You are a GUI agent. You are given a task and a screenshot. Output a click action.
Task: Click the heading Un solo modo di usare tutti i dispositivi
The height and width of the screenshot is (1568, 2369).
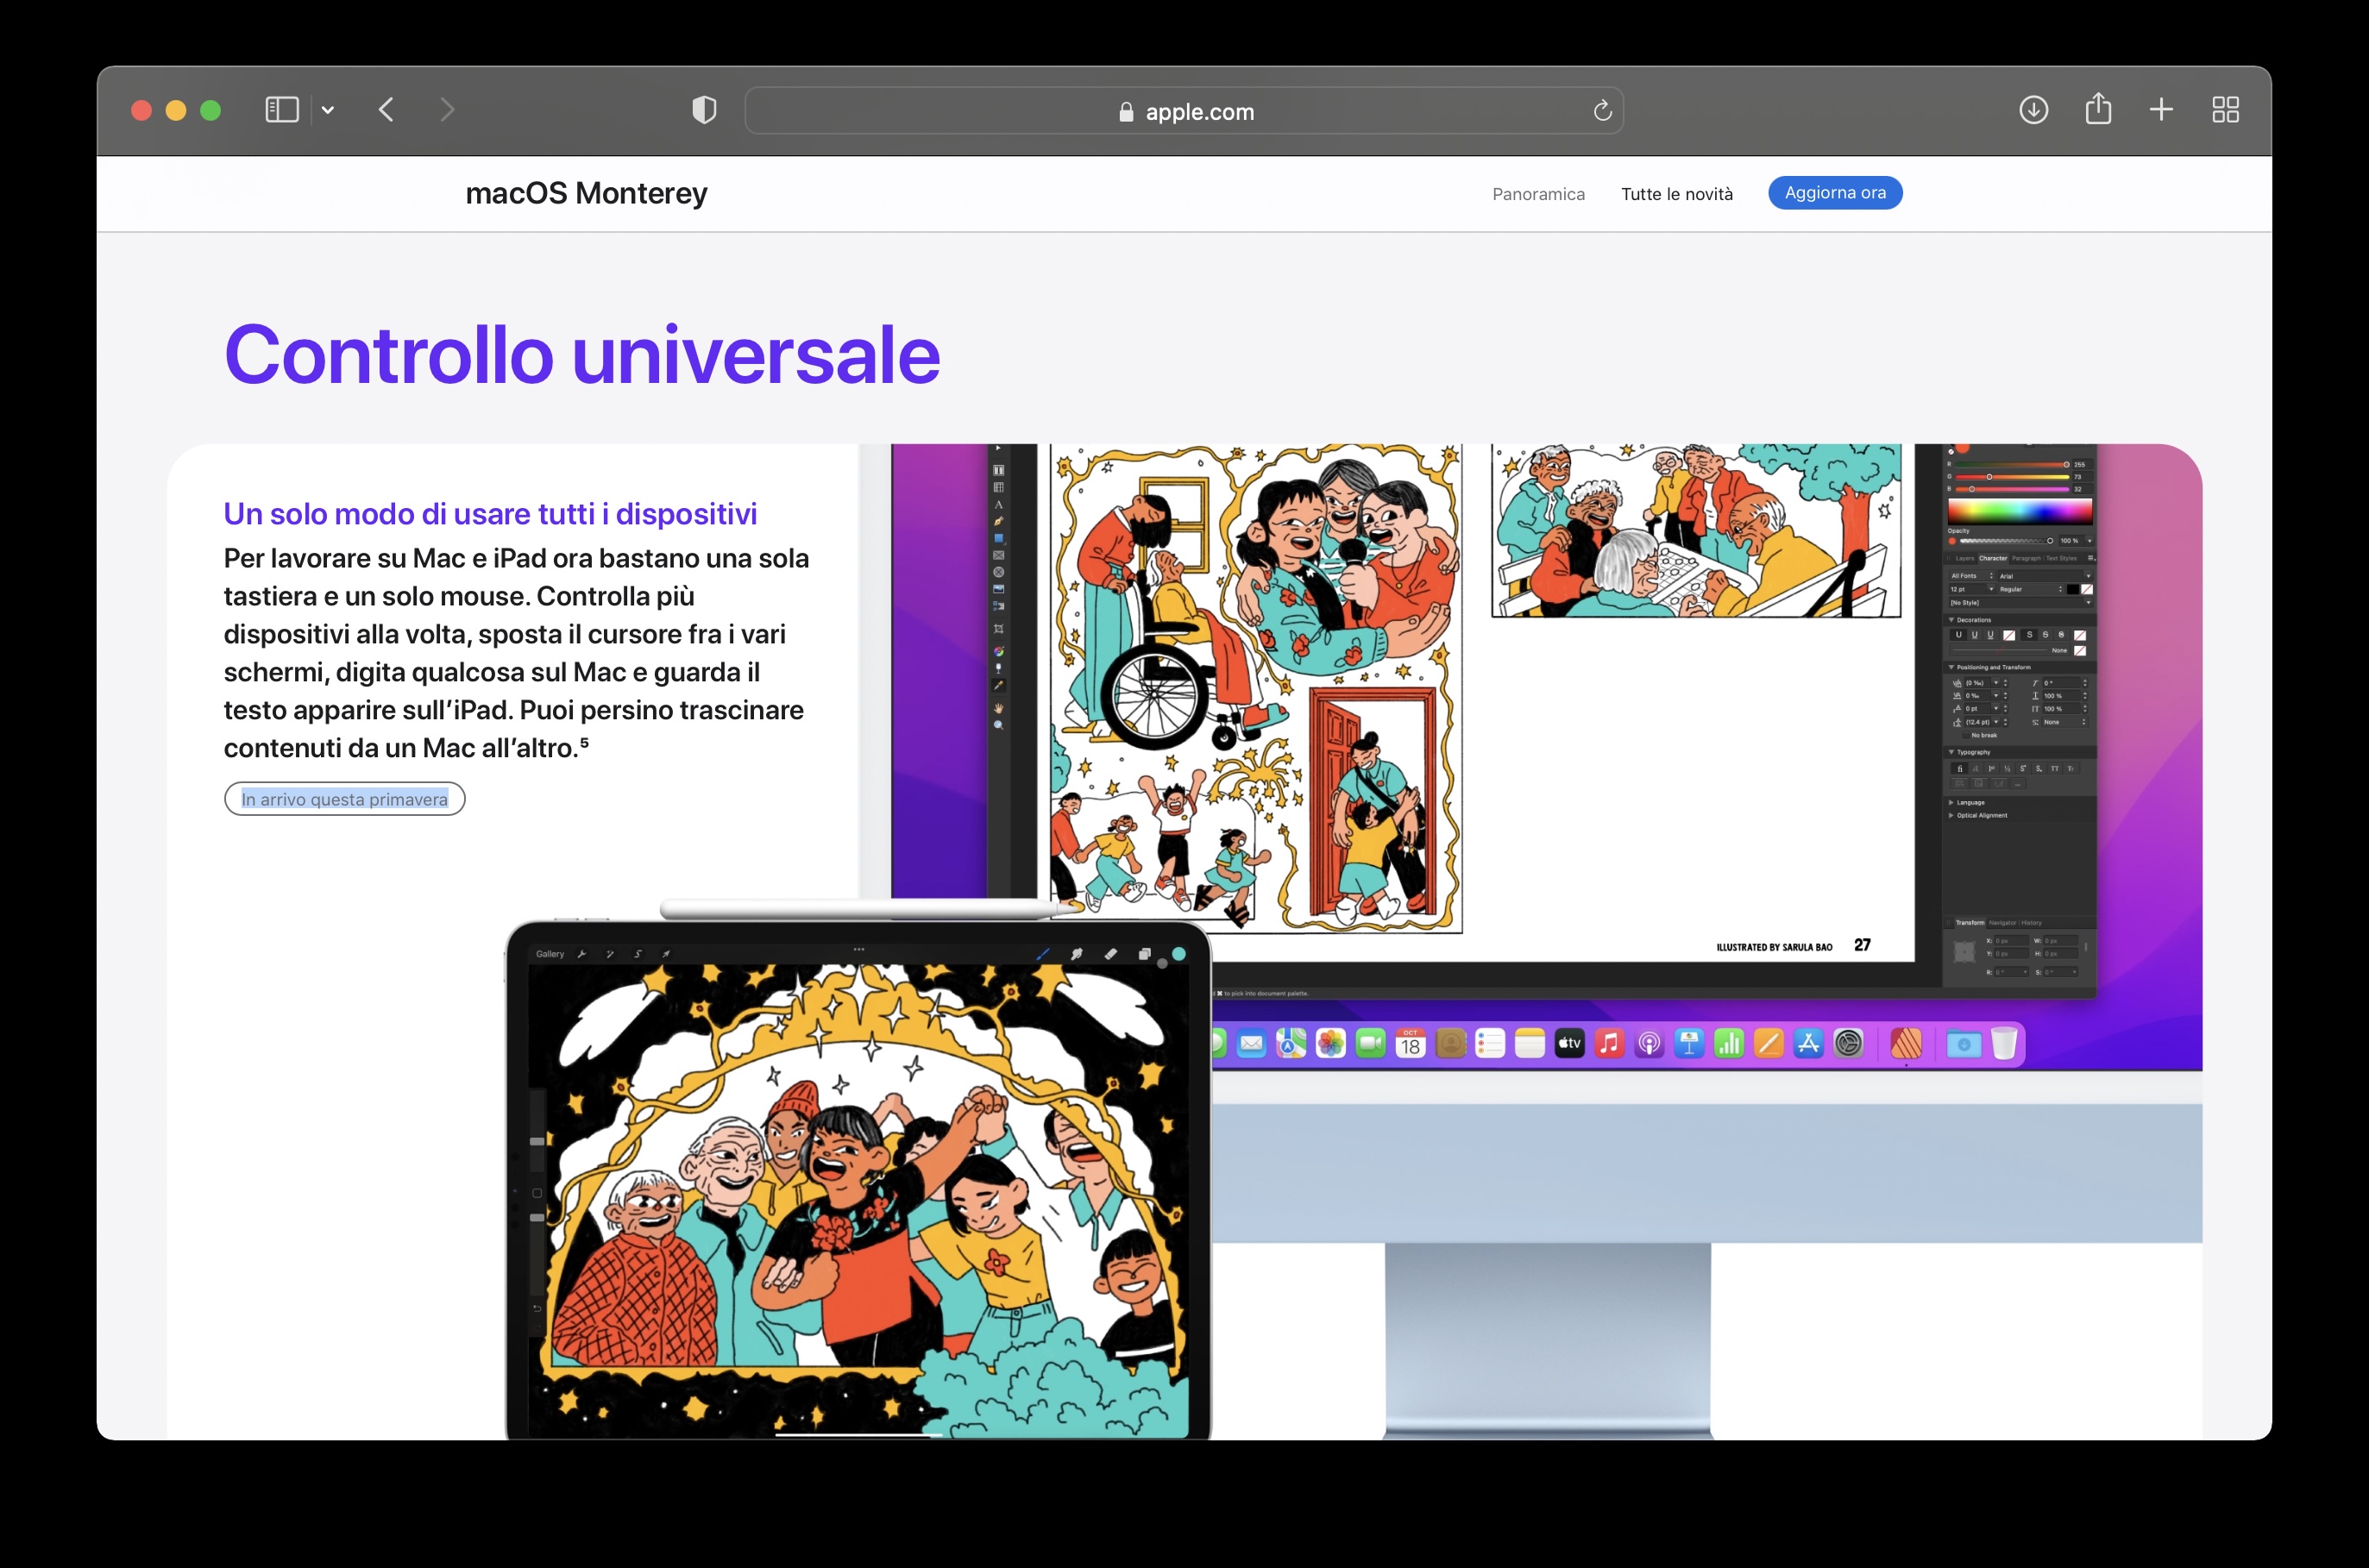490,514
